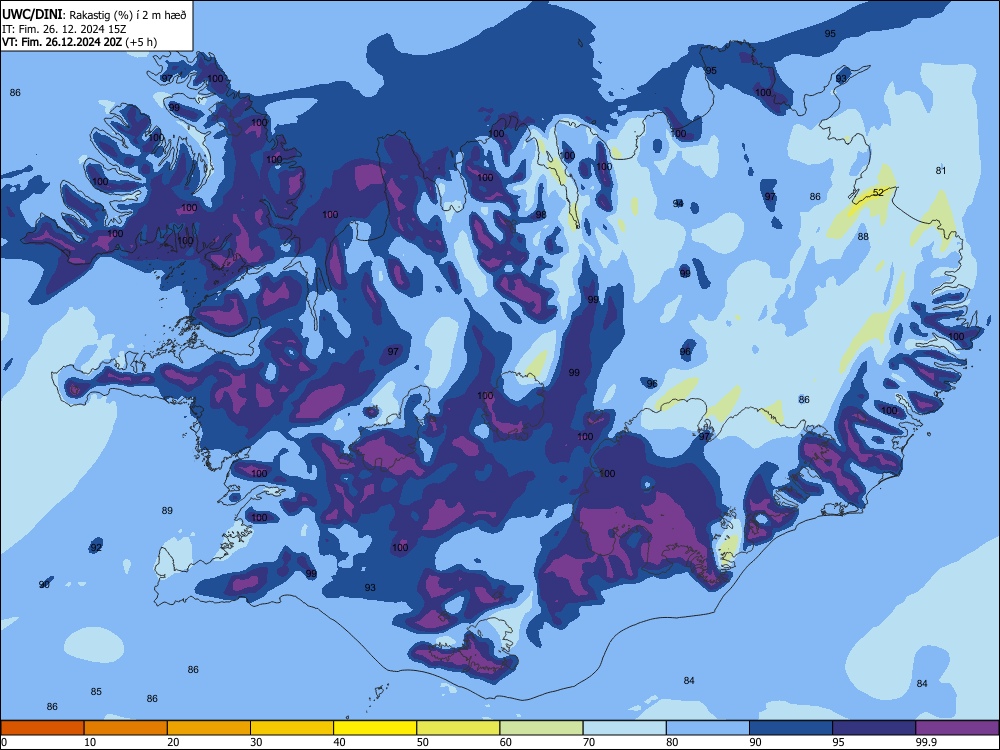Click the '88' humidity value on the map
Image resolution: width=1000 pixels, height=750 pixels.
[863, 236]
